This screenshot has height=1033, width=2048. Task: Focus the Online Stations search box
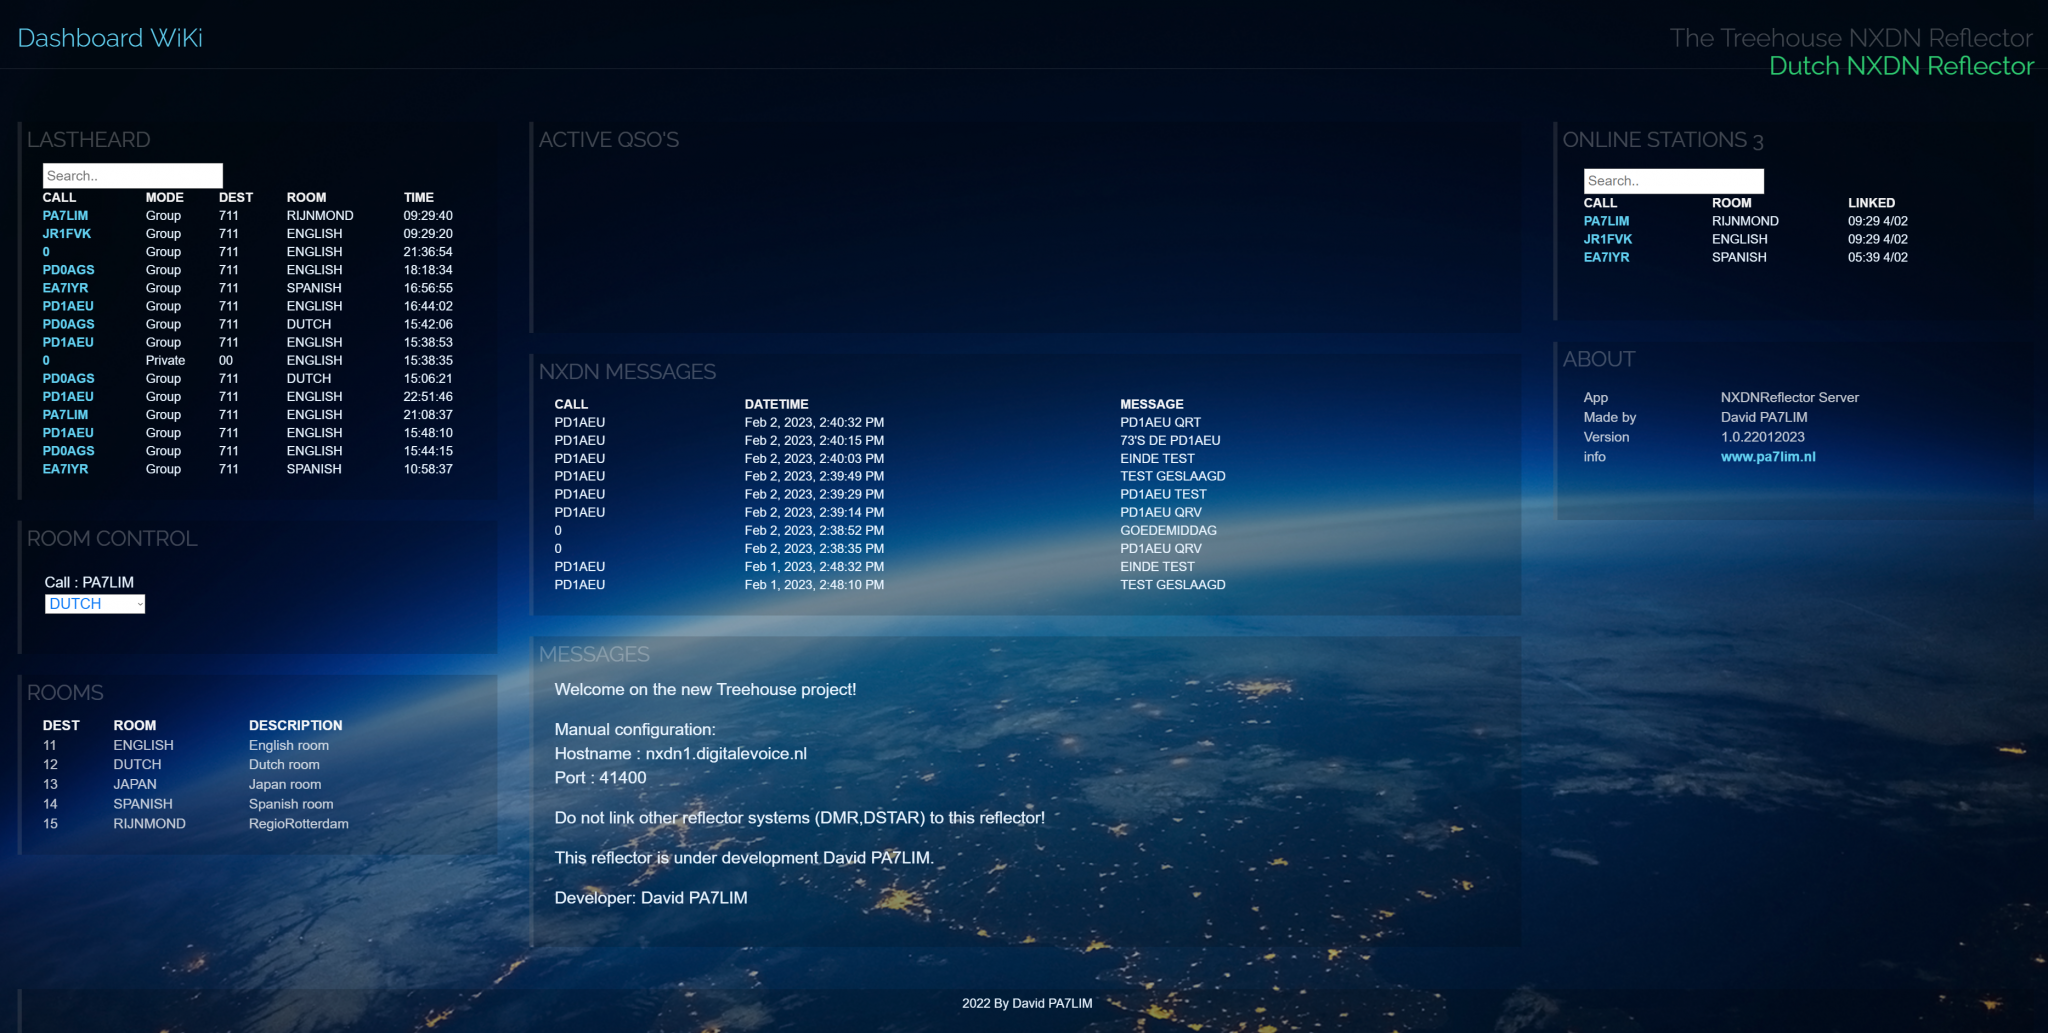[x=1673, y=181]
